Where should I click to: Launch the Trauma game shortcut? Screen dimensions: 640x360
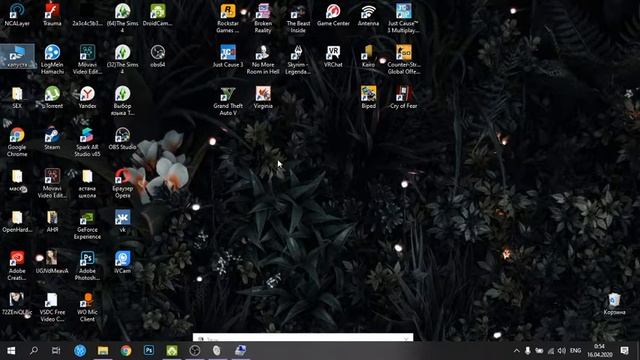(52, 15)
